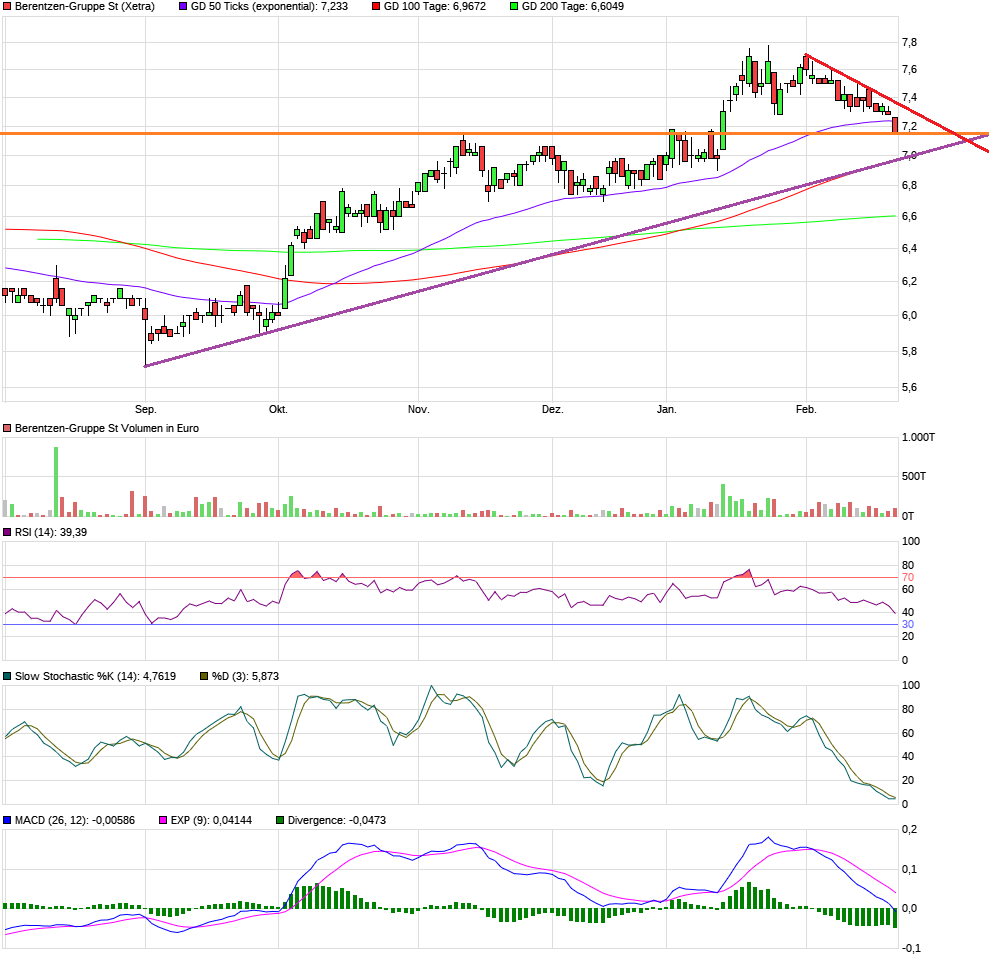Viewport: 989px width, 958px height.
Task: Click the red GD 100 Tage legend swatch
Action: (376, 6)
